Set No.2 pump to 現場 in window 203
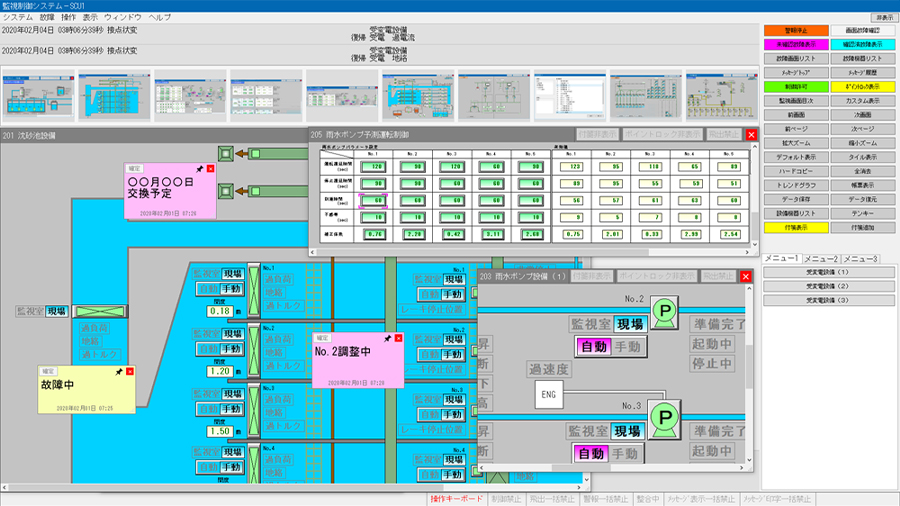Screen dimensions: 900x506 coord(630,324)
